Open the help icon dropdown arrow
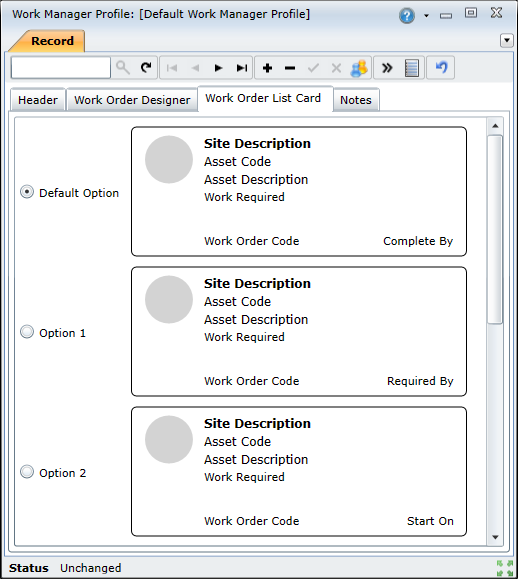Screen dimensions: 518x579 (426, 16)
